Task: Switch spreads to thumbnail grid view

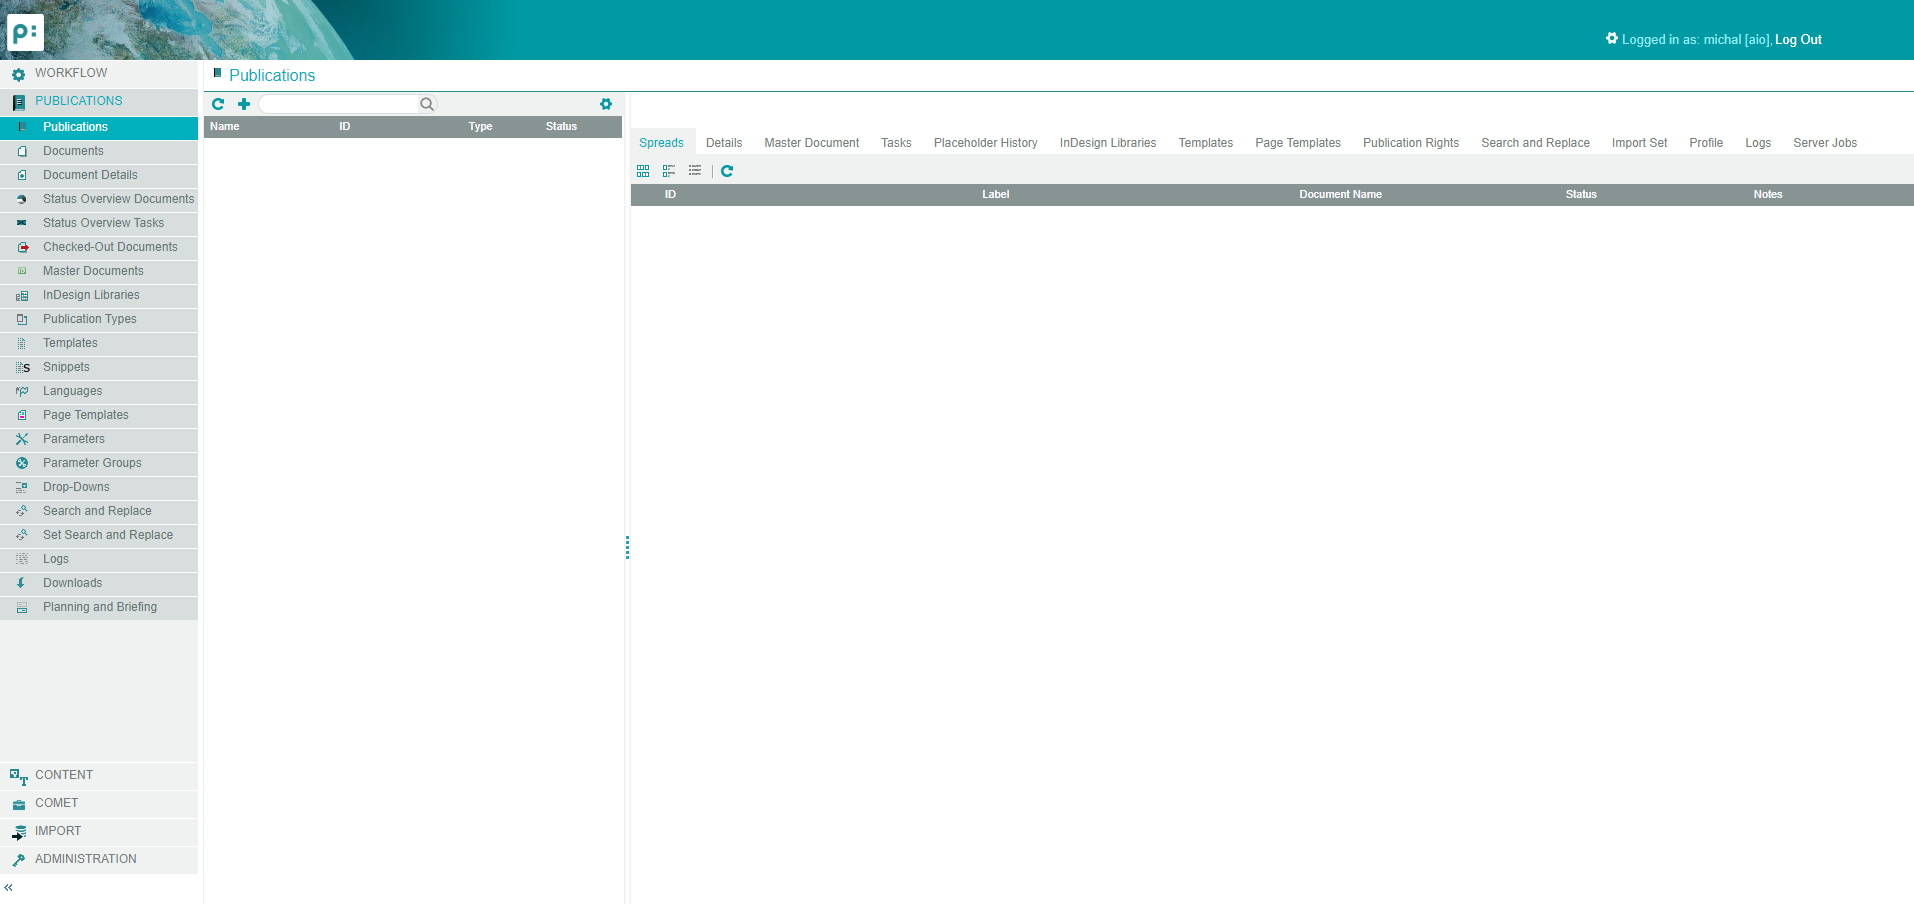Action: [x=643, y=171]
